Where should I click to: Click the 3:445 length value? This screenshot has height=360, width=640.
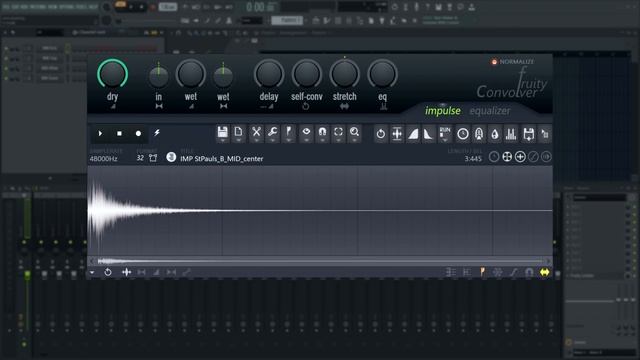(473, 159)
